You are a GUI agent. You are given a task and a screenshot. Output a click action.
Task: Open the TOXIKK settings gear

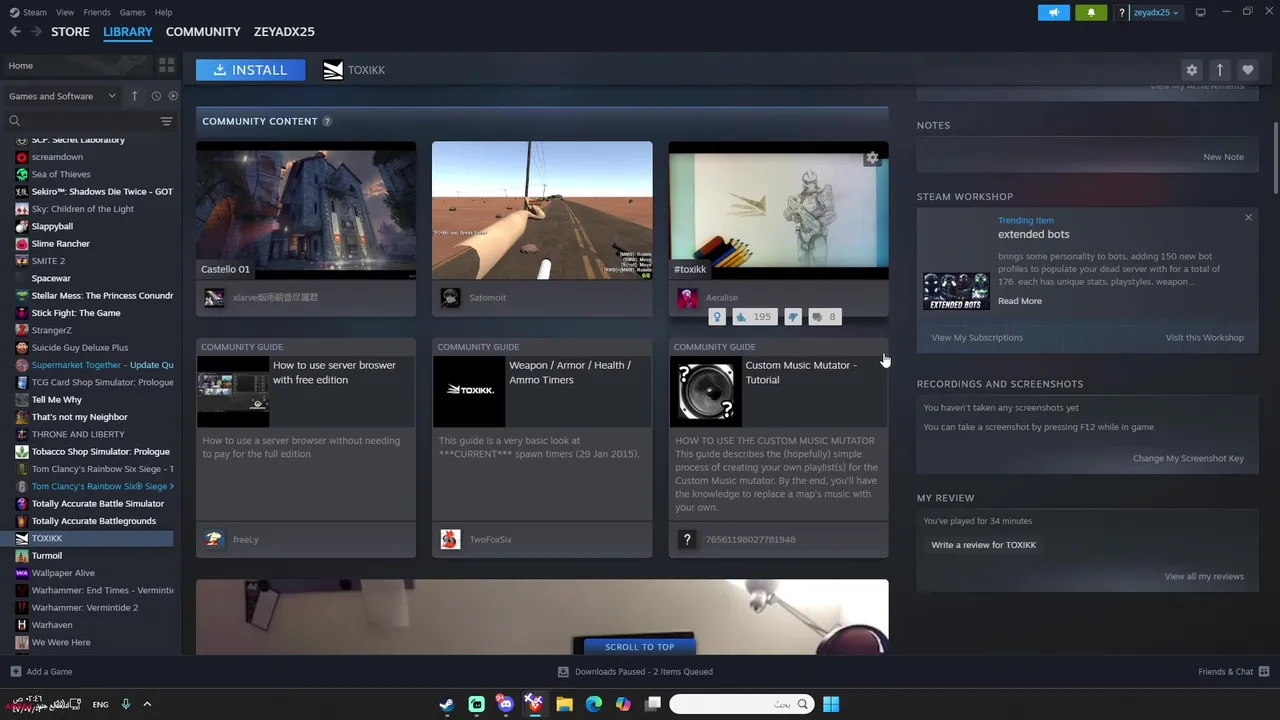coord(1191,70)
